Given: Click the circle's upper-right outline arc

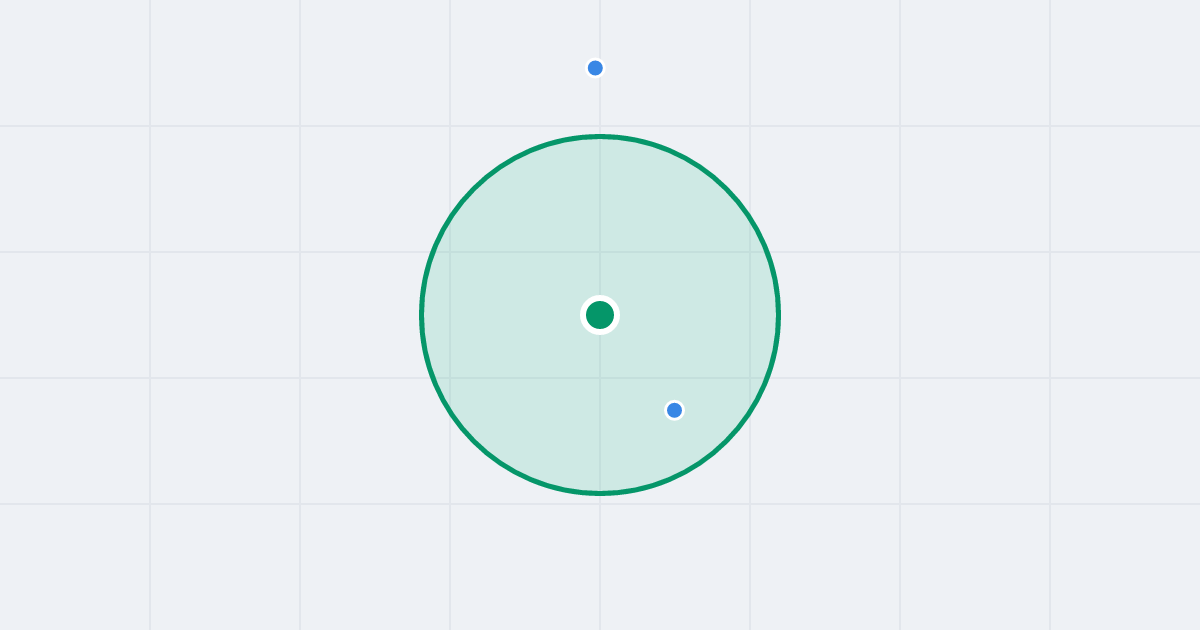Looking at the screenshot, I should 726,189.
